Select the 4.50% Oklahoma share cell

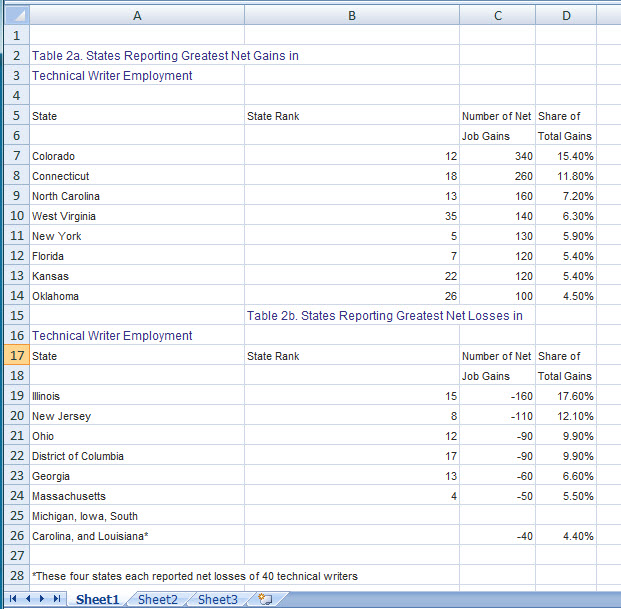(x=566, y=295)
